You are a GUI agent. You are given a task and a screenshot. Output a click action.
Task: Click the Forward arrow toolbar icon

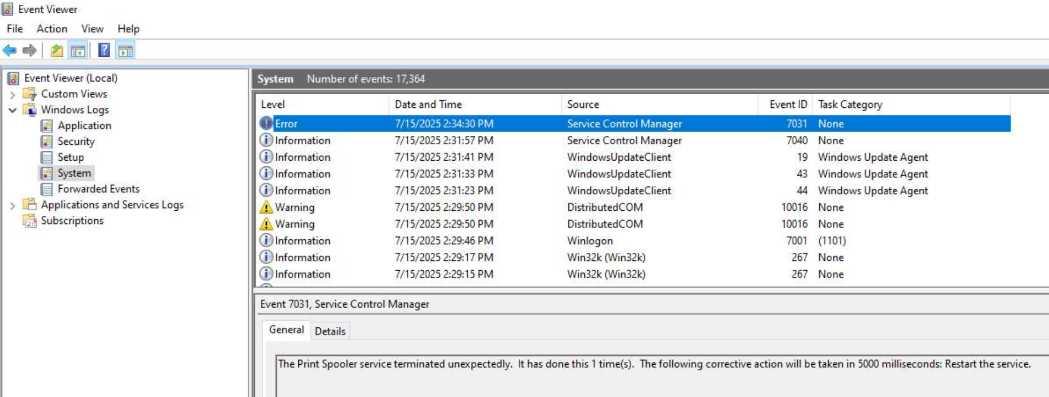pos(29,50)
